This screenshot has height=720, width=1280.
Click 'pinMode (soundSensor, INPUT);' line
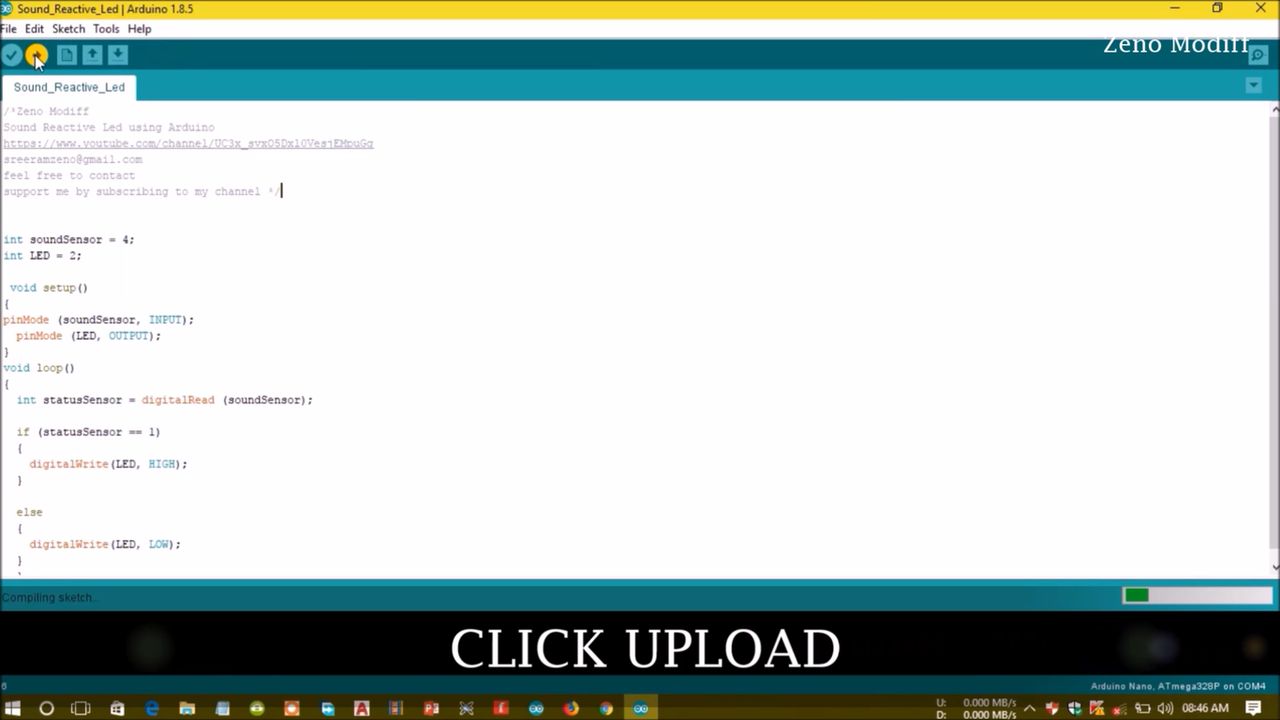point(98,320)
